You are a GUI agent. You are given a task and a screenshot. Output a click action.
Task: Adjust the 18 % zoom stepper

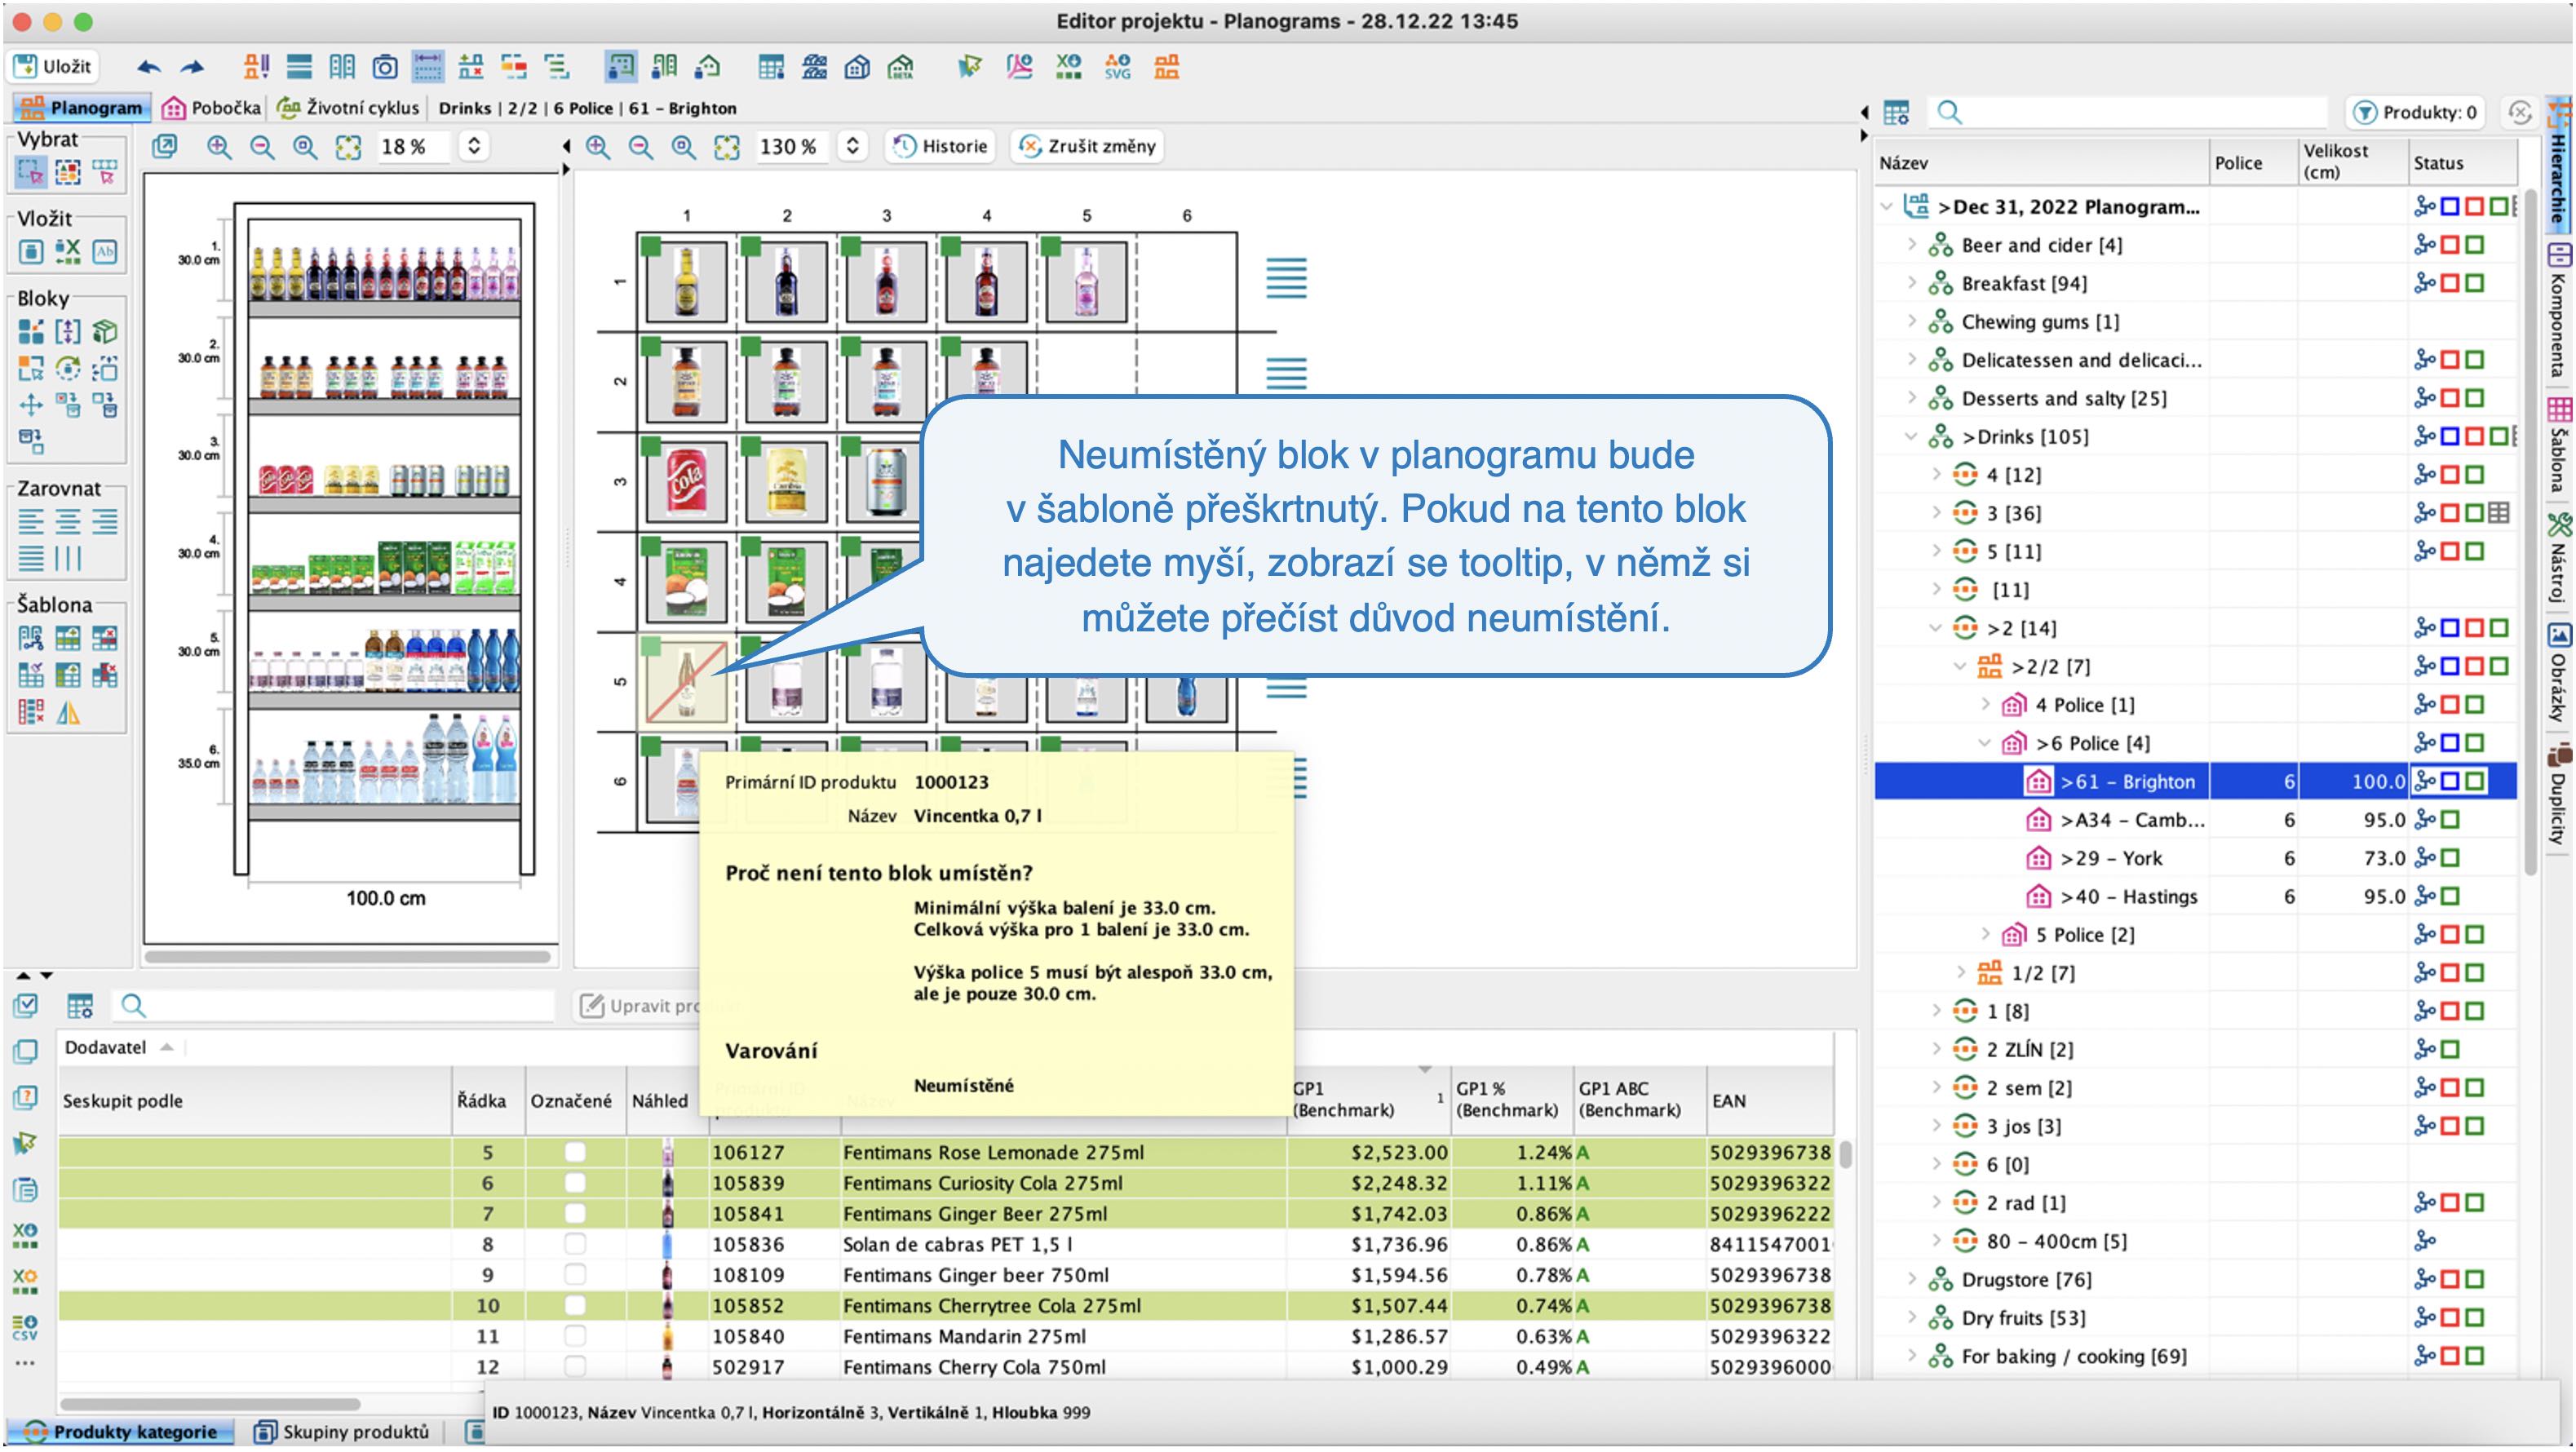point(473,146)
